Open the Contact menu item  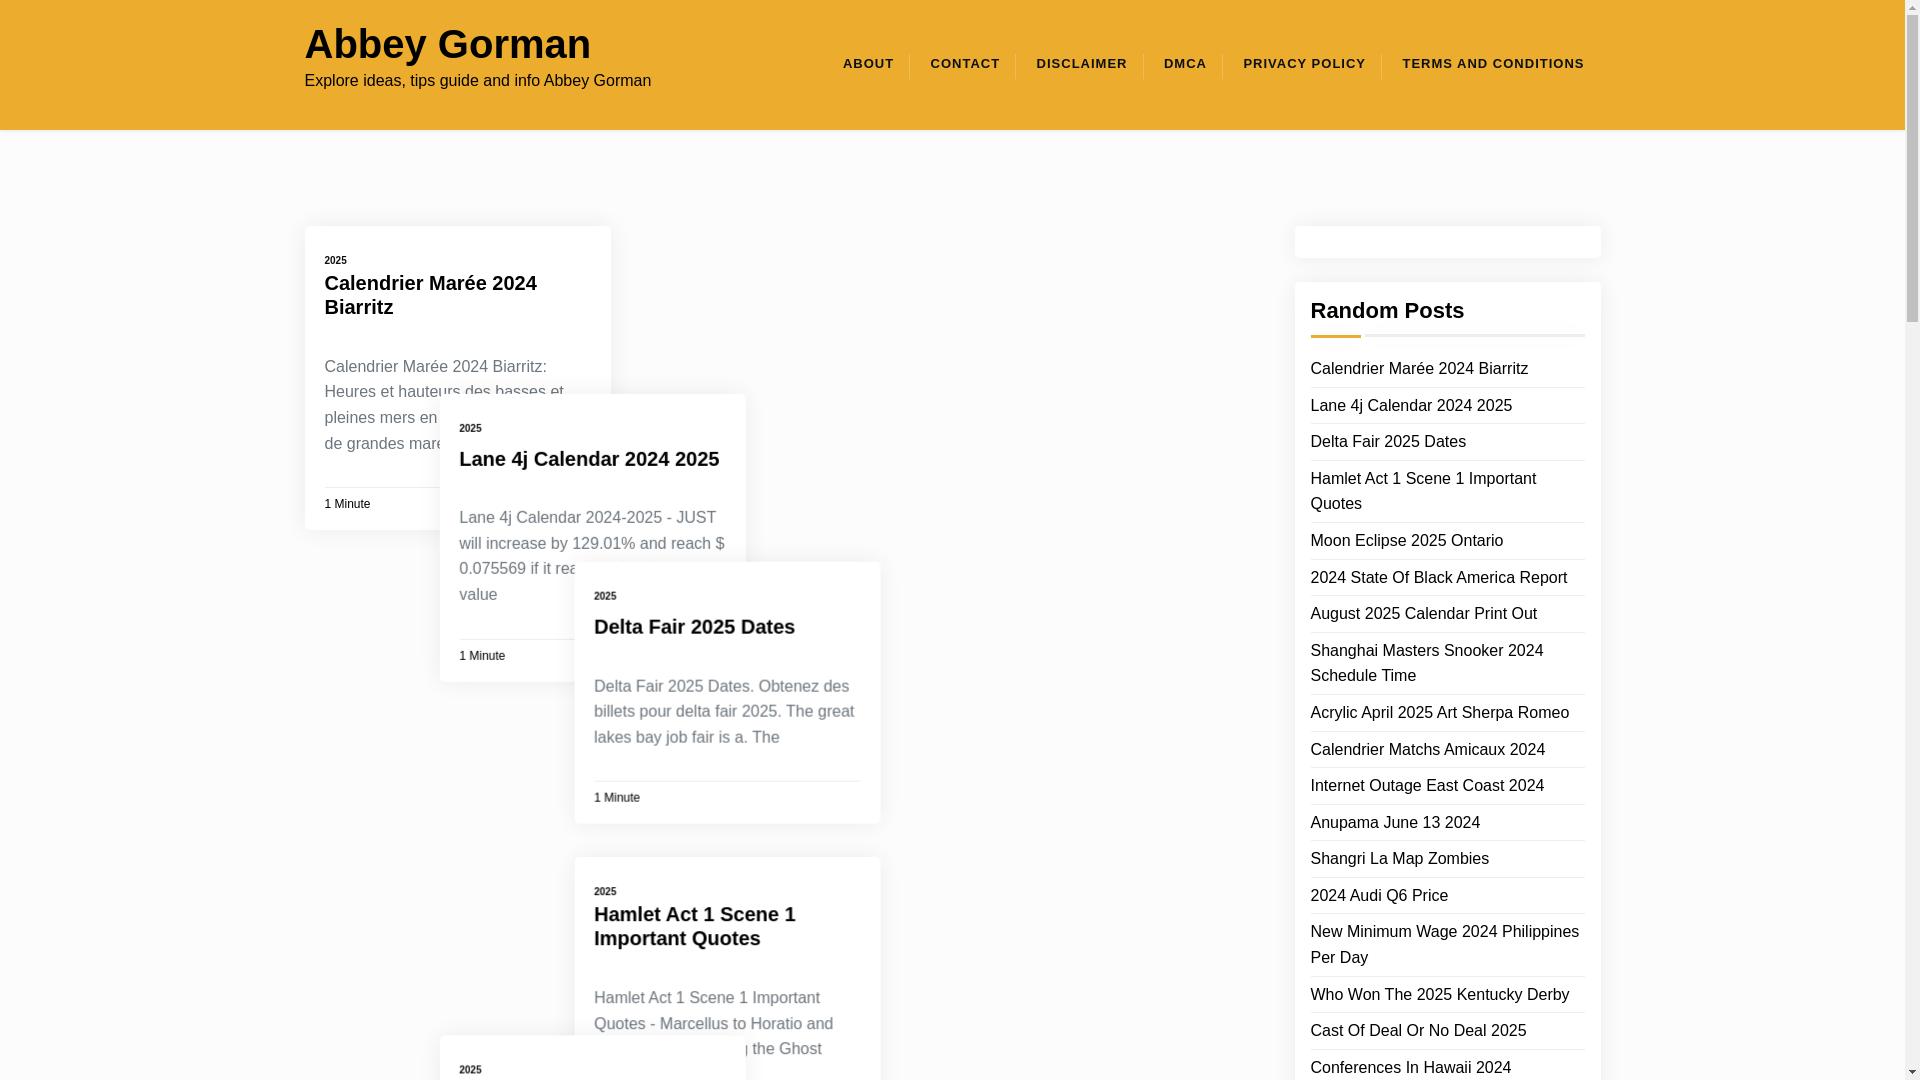point(965,64)
